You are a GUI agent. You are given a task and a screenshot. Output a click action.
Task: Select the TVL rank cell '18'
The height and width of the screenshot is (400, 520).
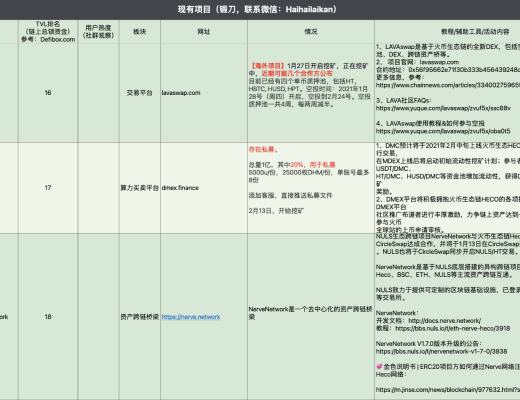[48, 317]
